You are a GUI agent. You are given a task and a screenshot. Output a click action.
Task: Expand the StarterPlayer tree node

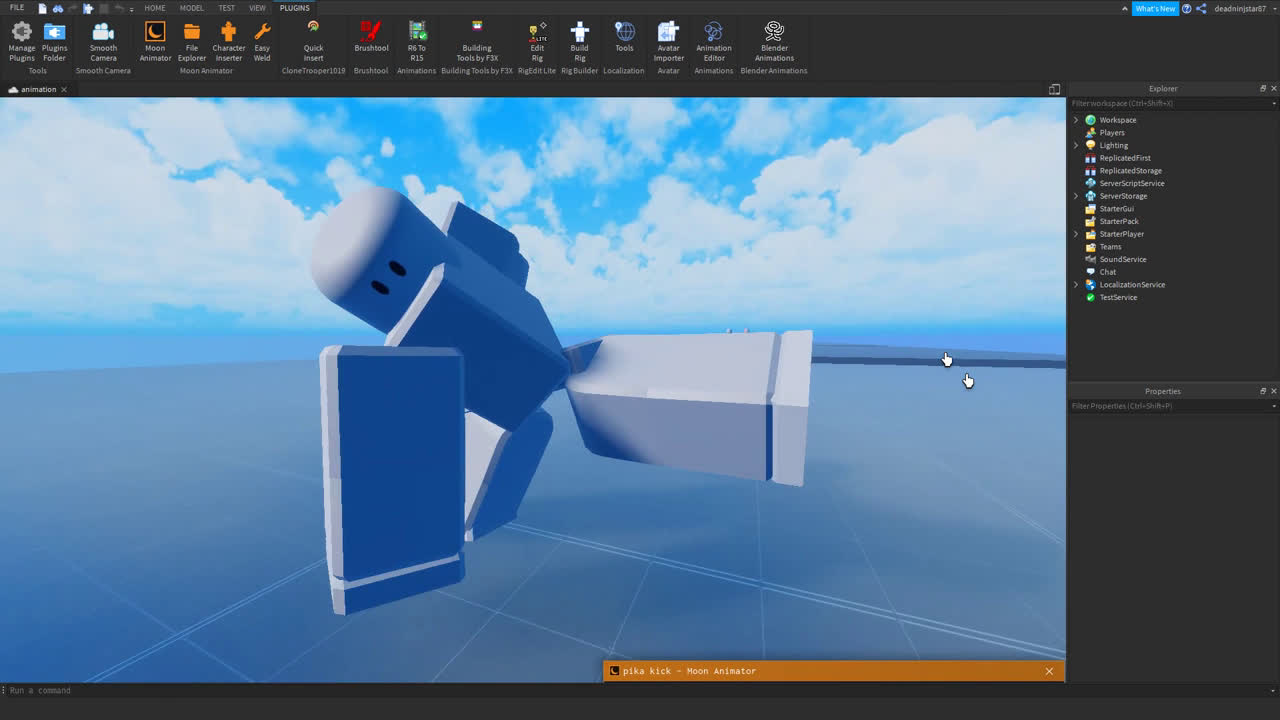point(1076,234)
